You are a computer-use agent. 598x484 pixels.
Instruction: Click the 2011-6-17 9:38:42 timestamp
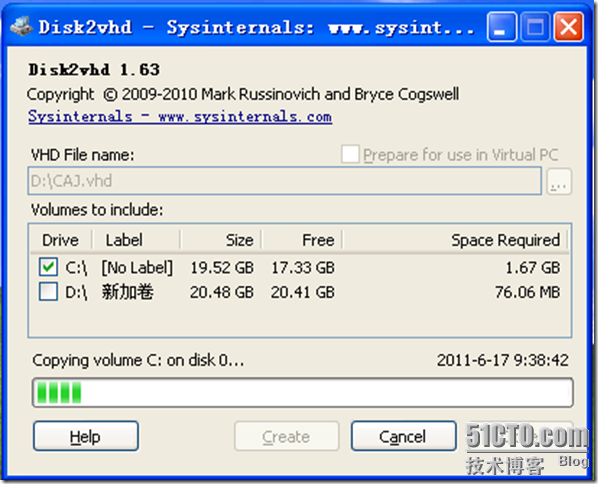pos(503,360)
